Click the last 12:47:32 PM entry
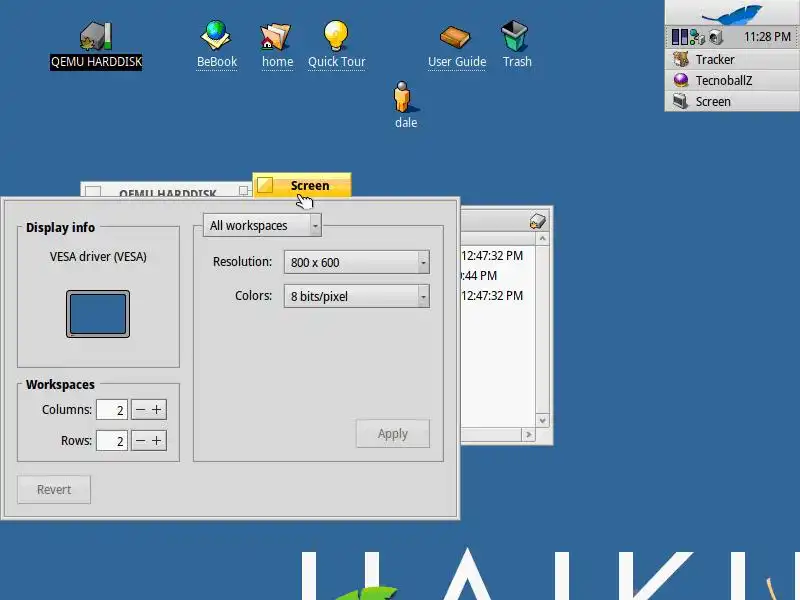 point(492,296)
